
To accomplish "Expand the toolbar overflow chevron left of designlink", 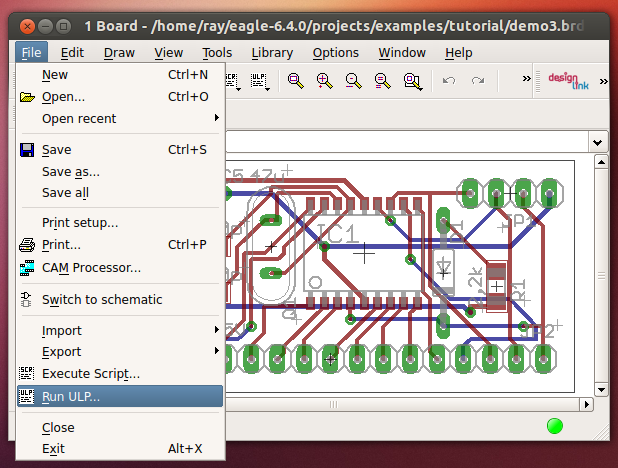I will click(526, 78).
